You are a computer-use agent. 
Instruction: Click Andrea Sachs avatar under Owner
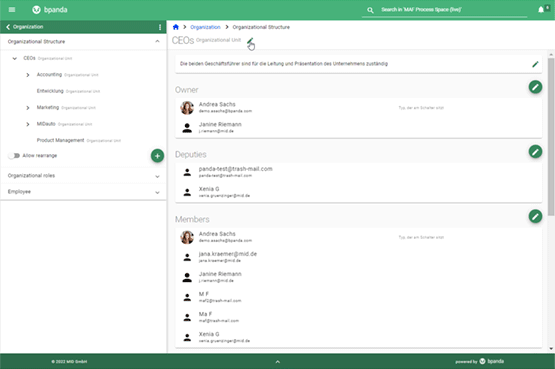point(187,108)
